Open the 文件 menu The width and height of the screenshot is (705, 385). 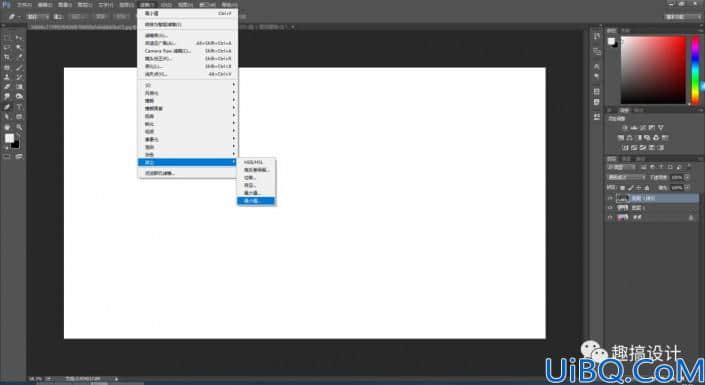24,5
